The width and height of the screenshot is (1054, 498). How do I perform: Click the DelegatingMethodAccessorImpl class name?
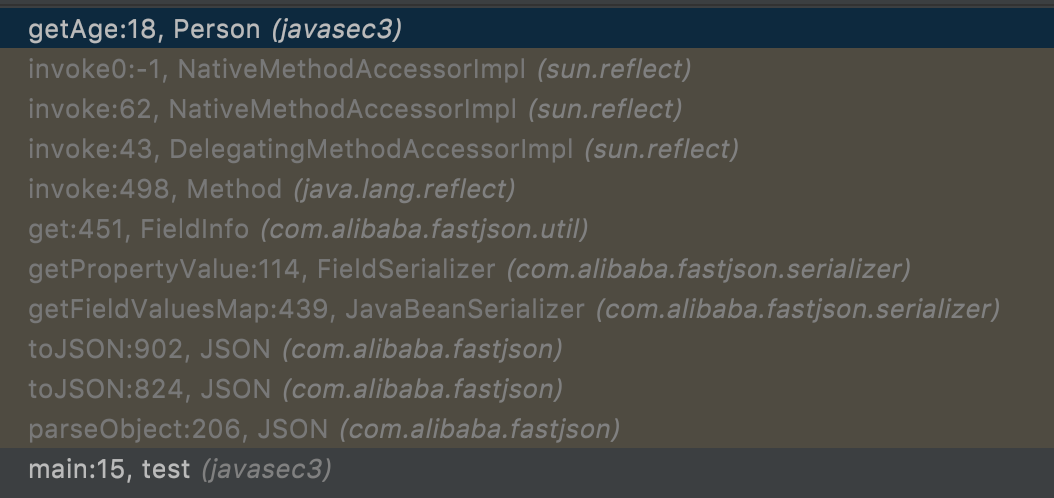tap(371, 149)
